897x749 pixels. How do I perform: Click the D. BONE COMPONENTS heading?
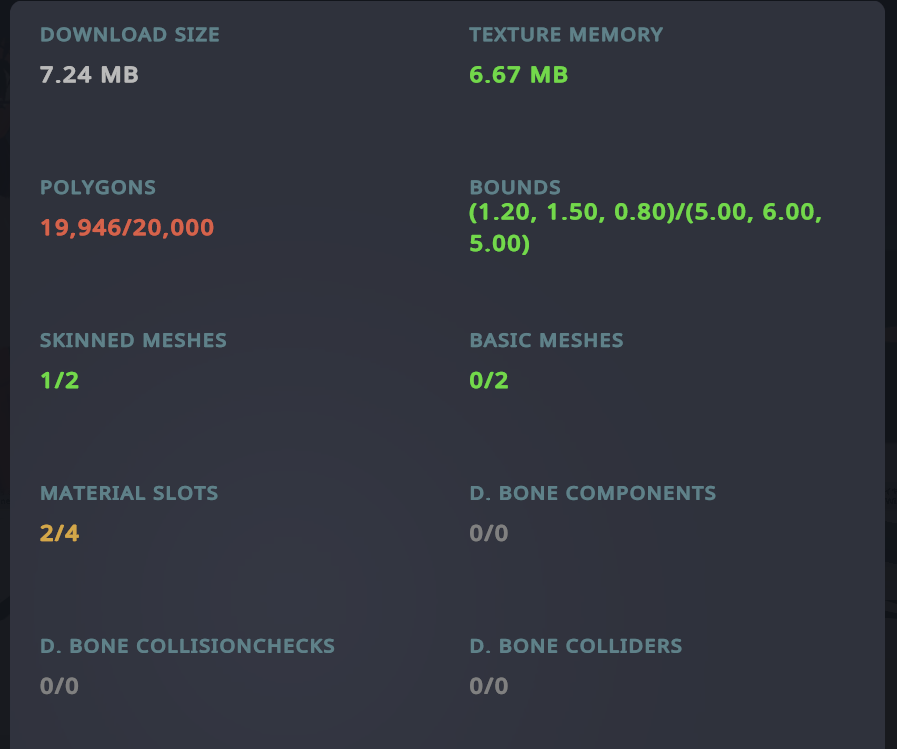click(592, 494)
